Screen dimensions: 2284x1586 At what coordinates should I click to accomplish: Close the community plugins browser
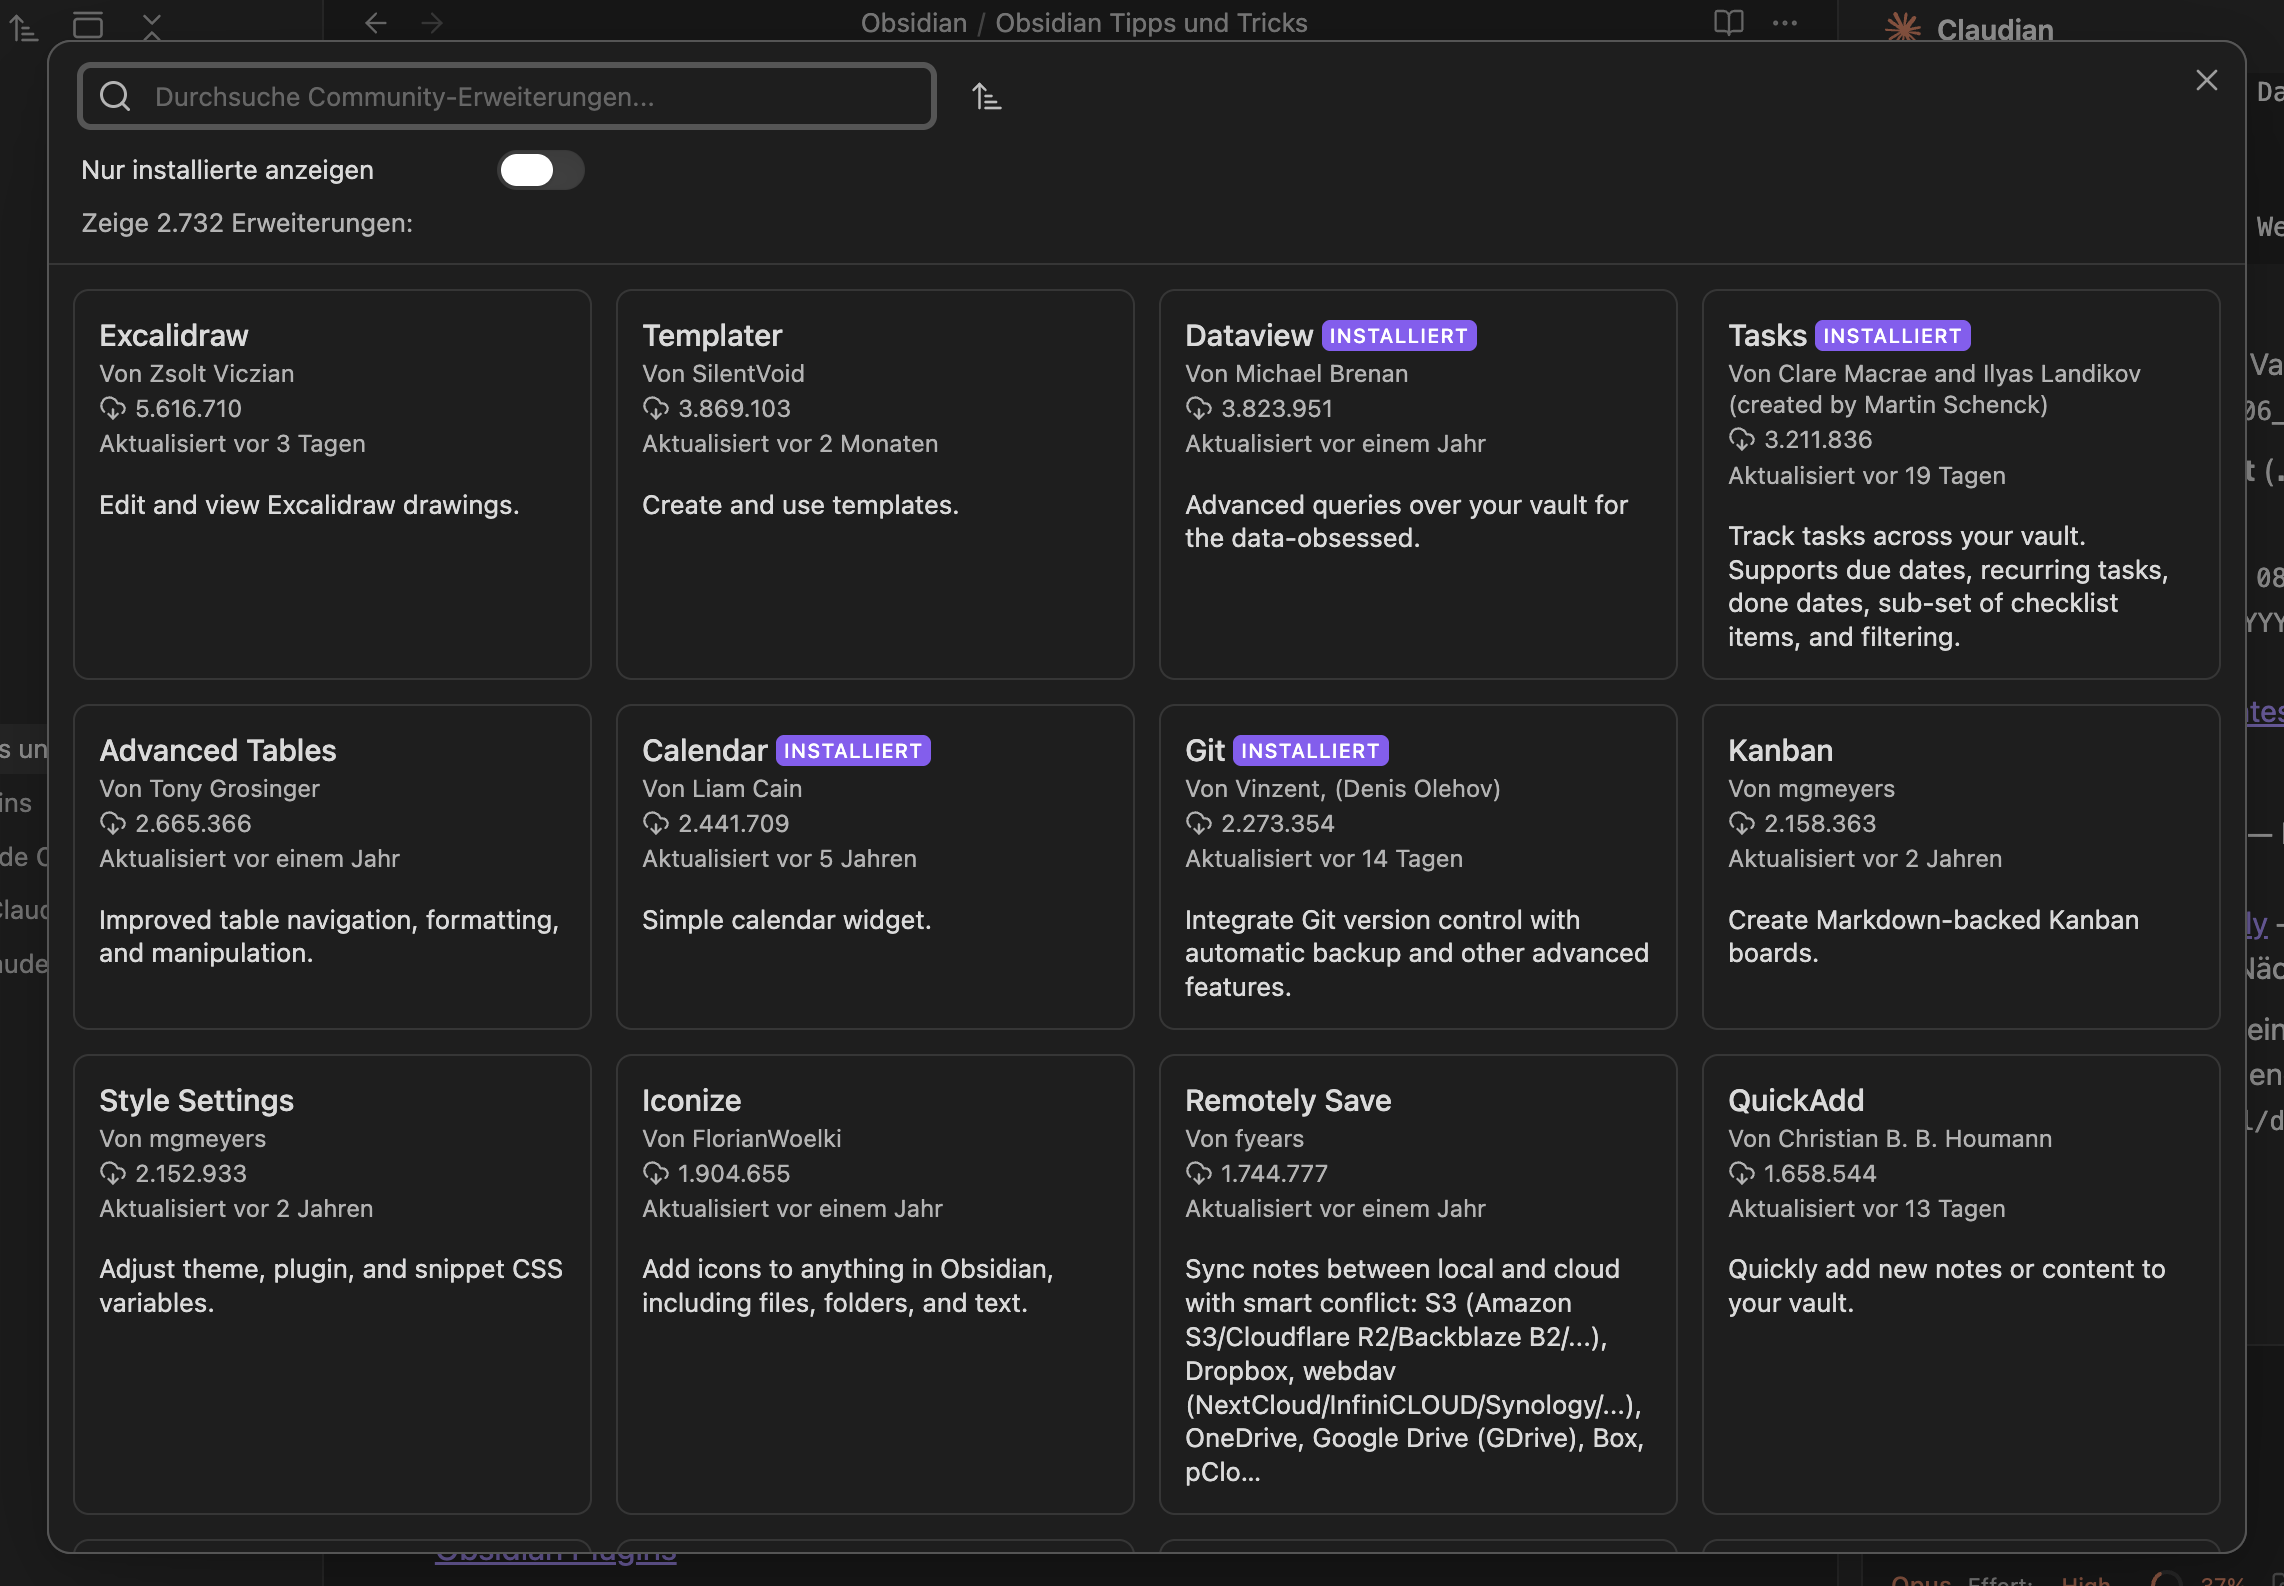(x=2207, y=80)
